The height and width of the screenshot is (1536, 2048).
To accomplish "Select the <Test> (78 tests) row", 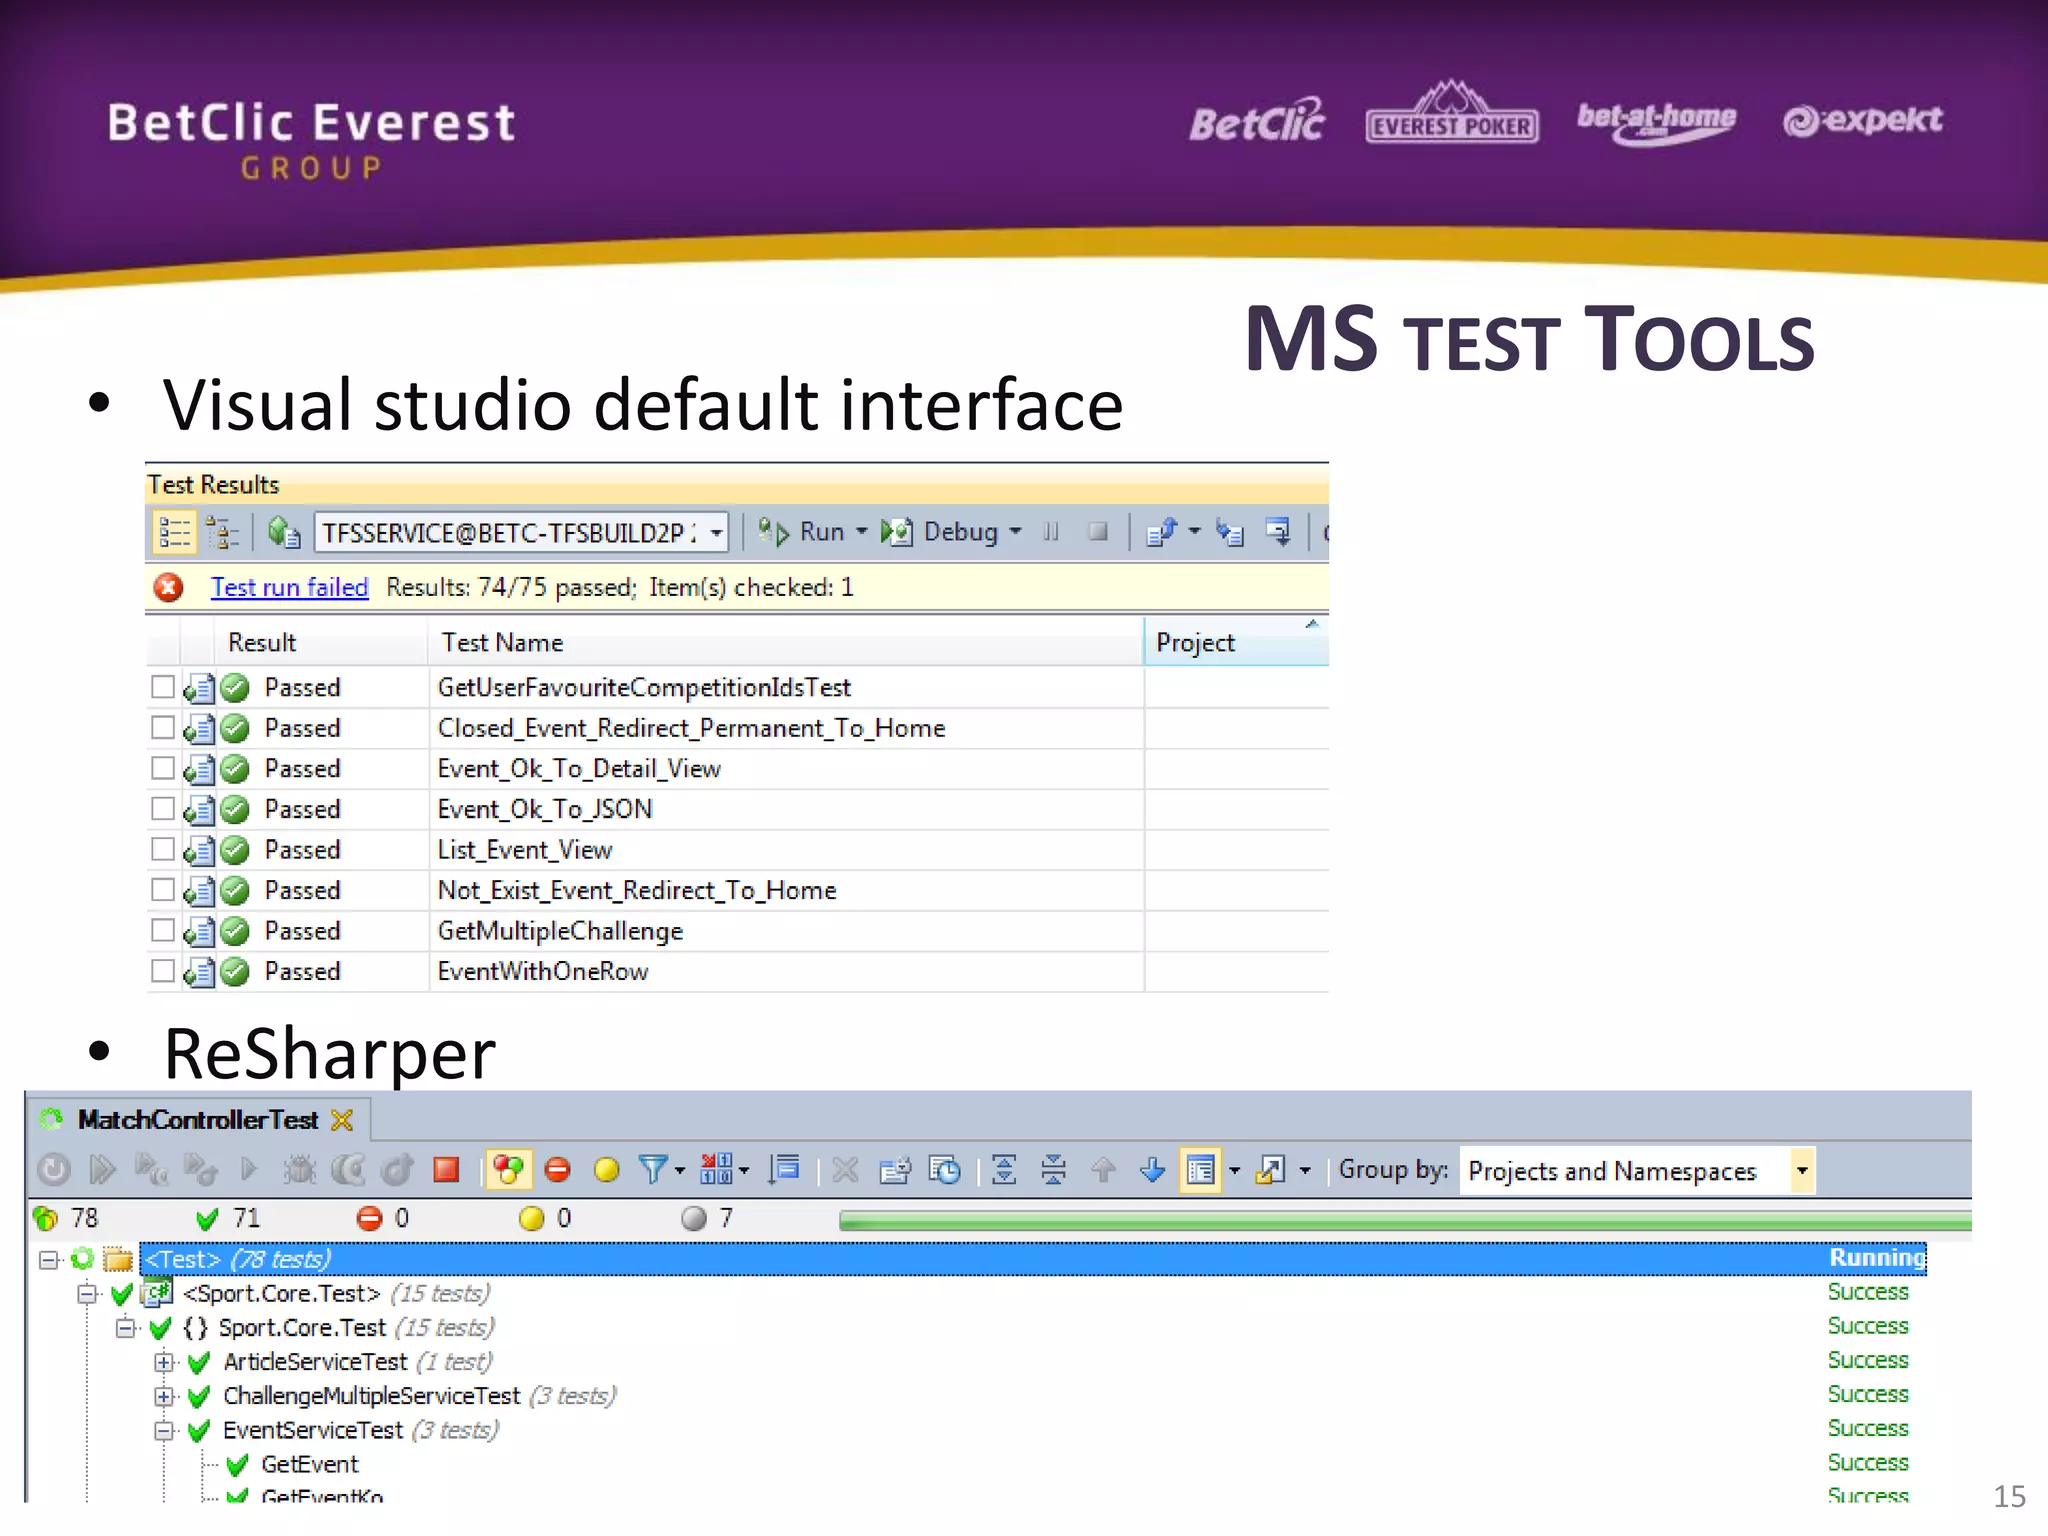I will [1033, 1259].
